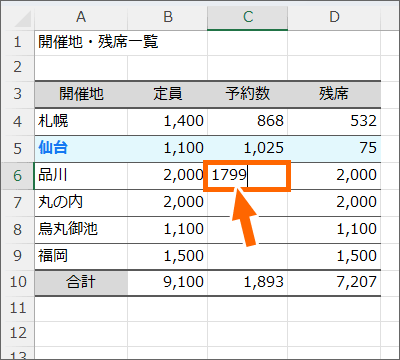400x360 pixels.
Task: Click the total capacity cell 9,100
Action: click(168, 283)
